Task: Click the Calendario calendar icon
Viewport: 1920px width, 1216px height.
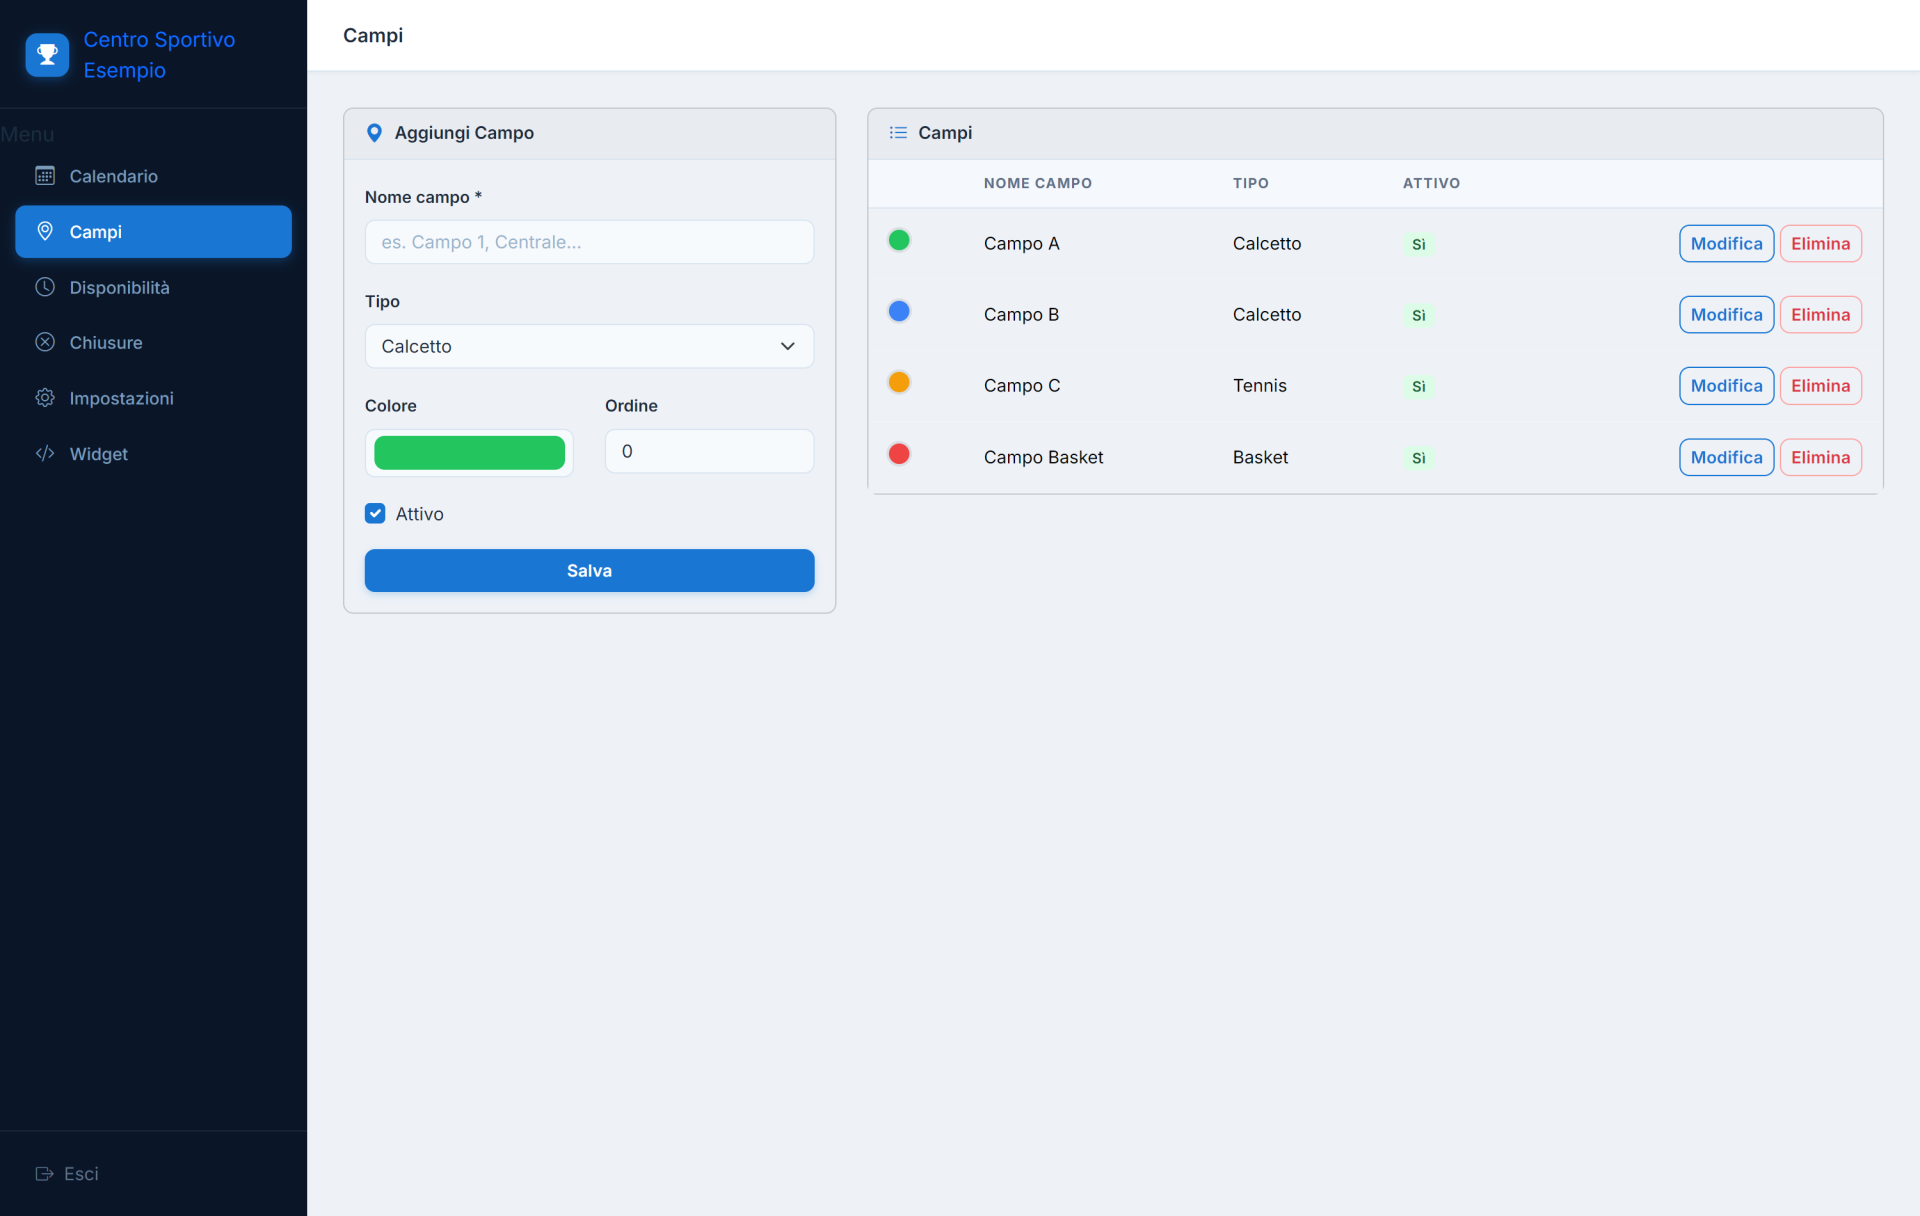Action: tap(45, 176)
